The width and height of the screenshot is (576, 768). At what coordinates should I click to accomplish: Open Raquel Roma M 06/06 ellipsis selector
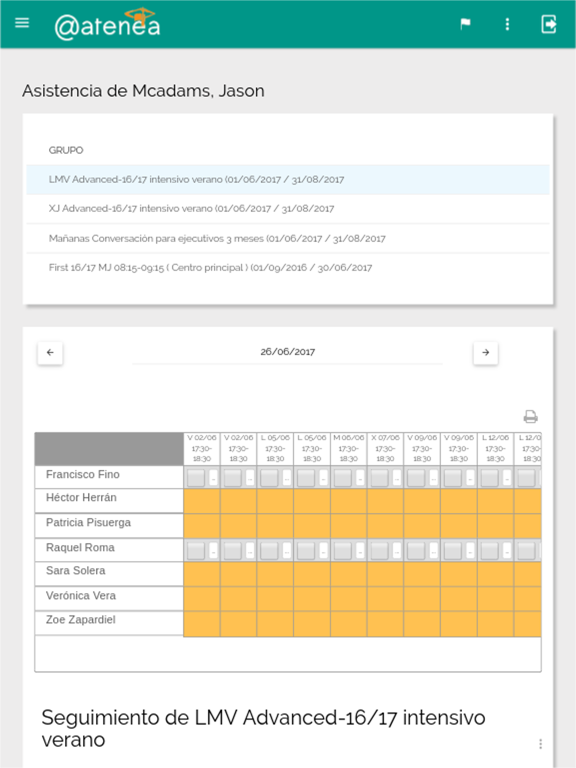[x=360, y=551]
